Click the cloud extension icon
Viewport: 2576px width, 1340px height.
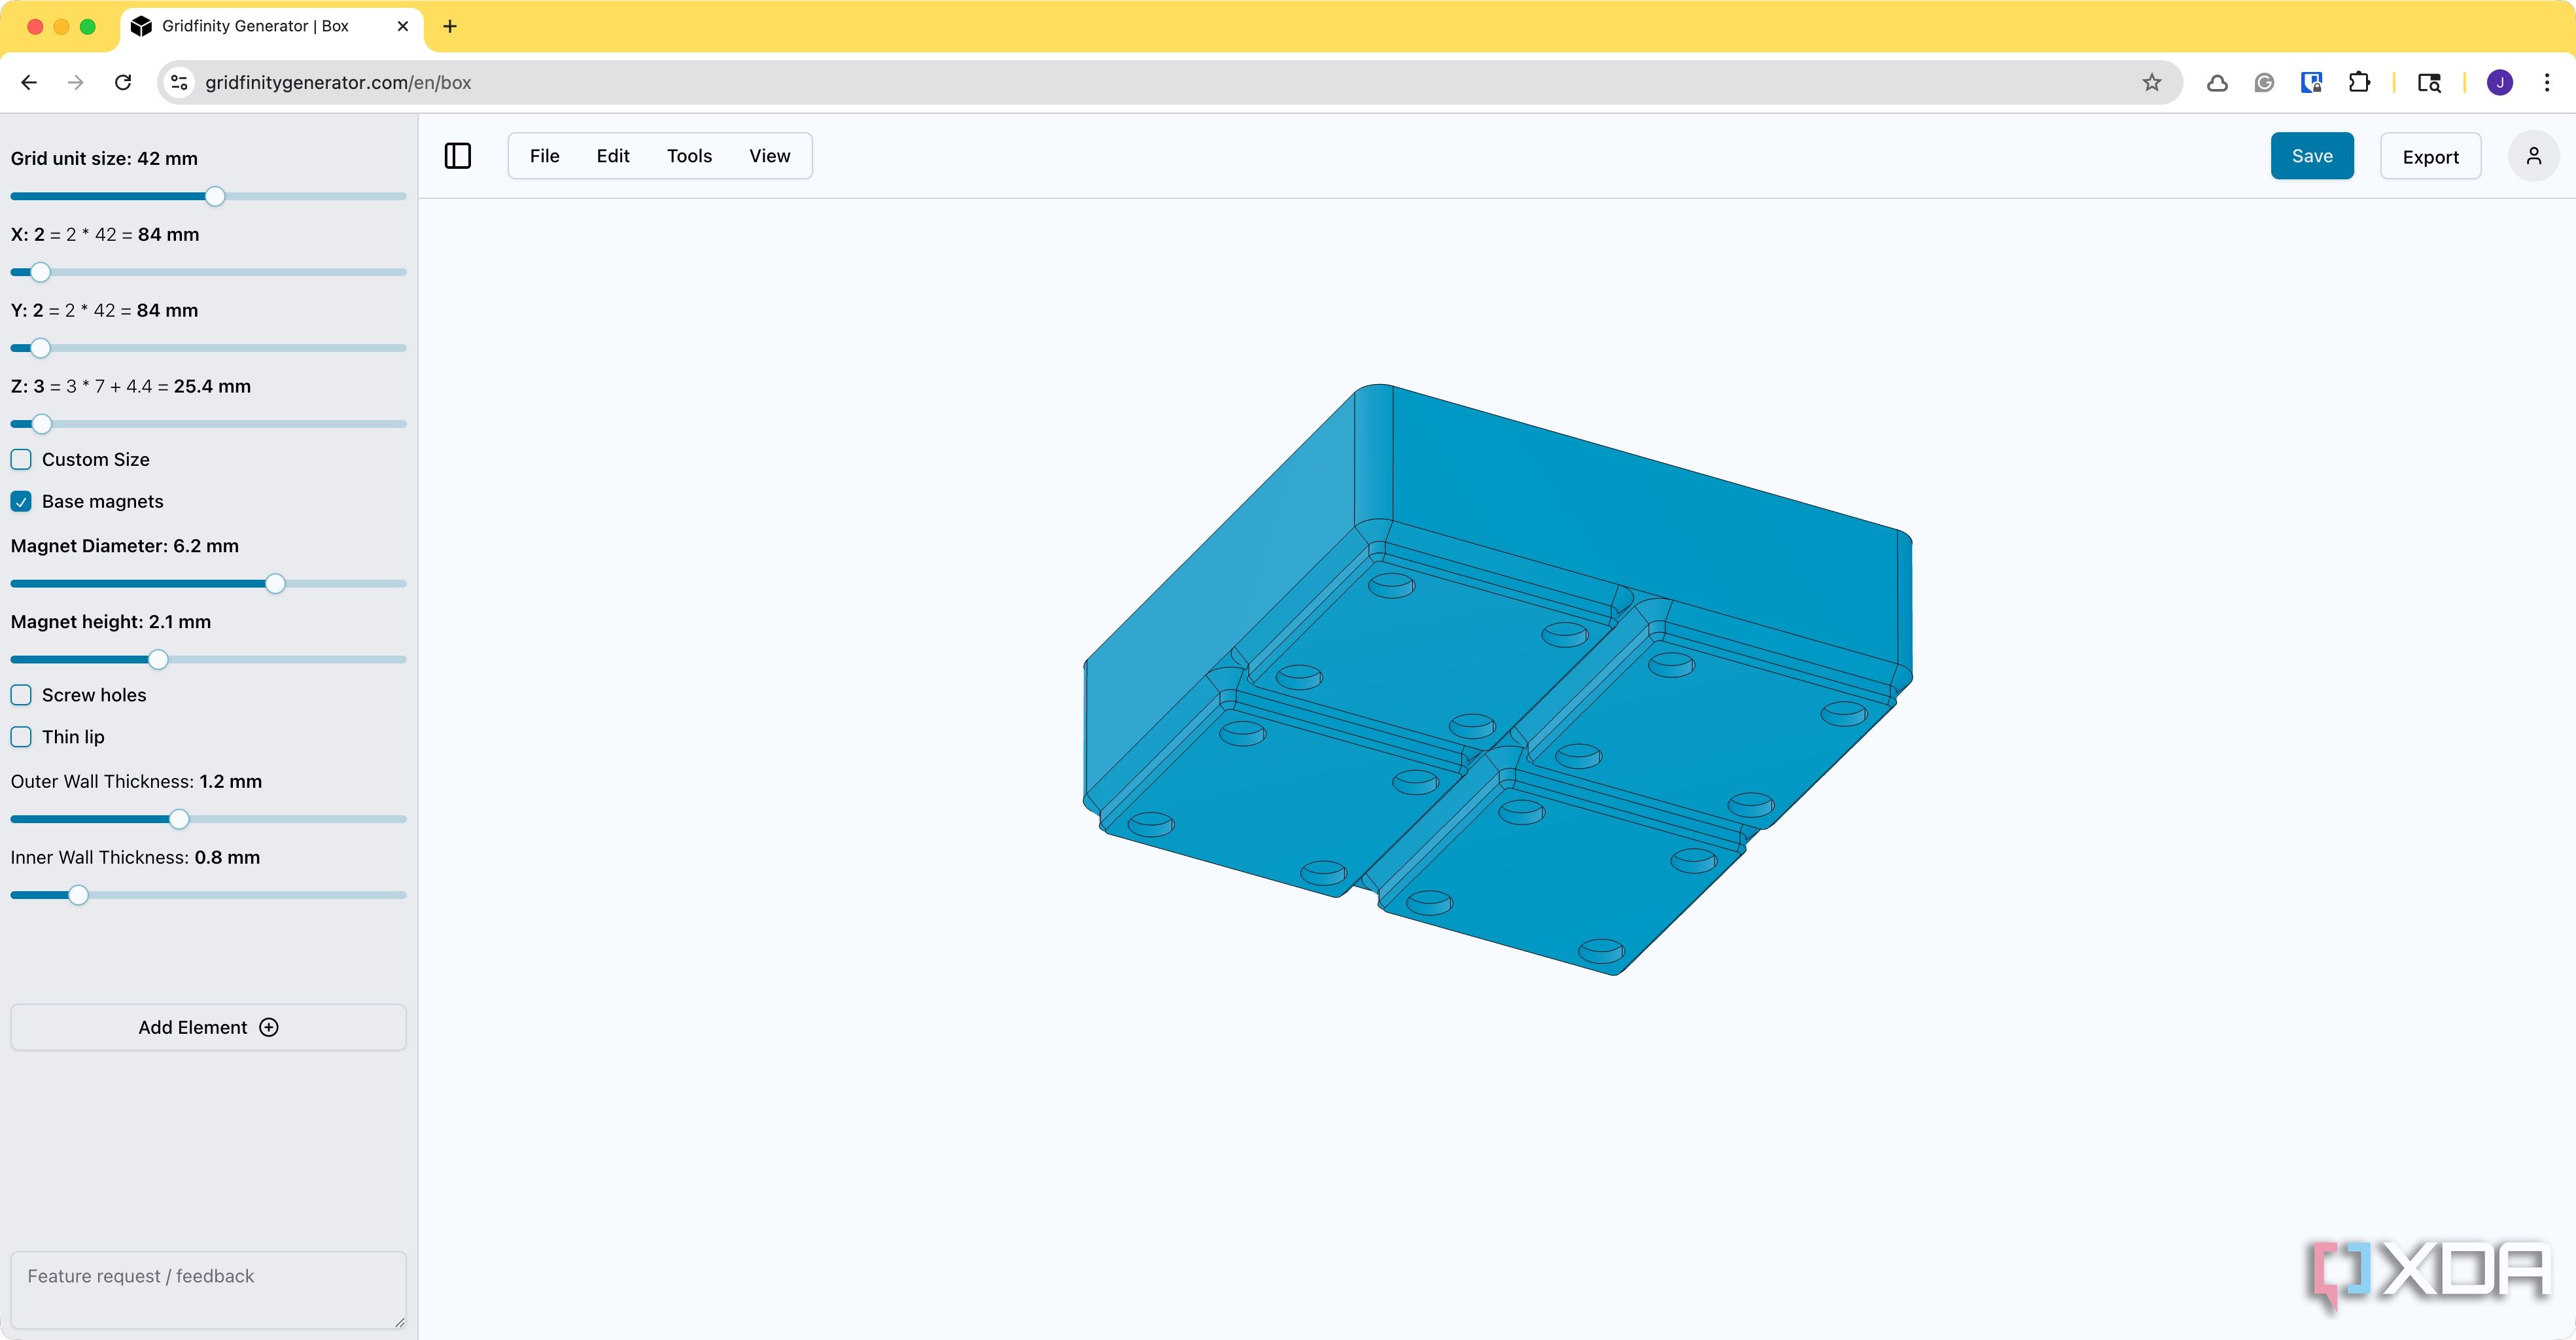pos(2216,83)
